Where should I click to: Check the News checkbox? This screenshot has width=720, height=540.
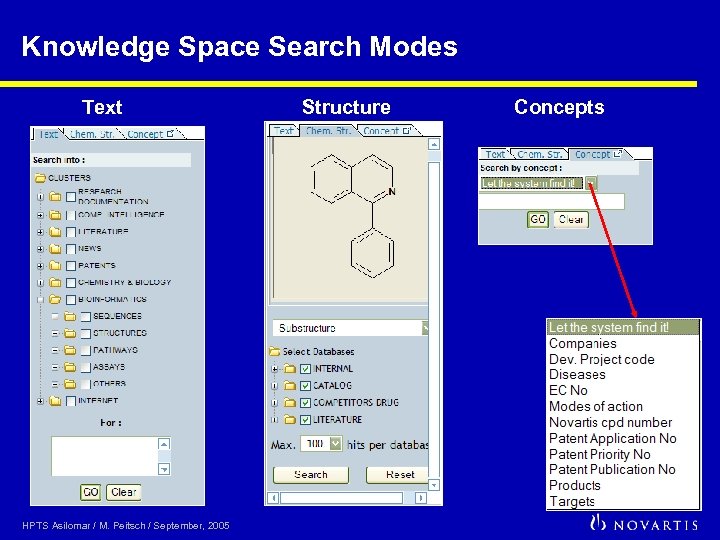pyautogui.click(x=71, y=248)
